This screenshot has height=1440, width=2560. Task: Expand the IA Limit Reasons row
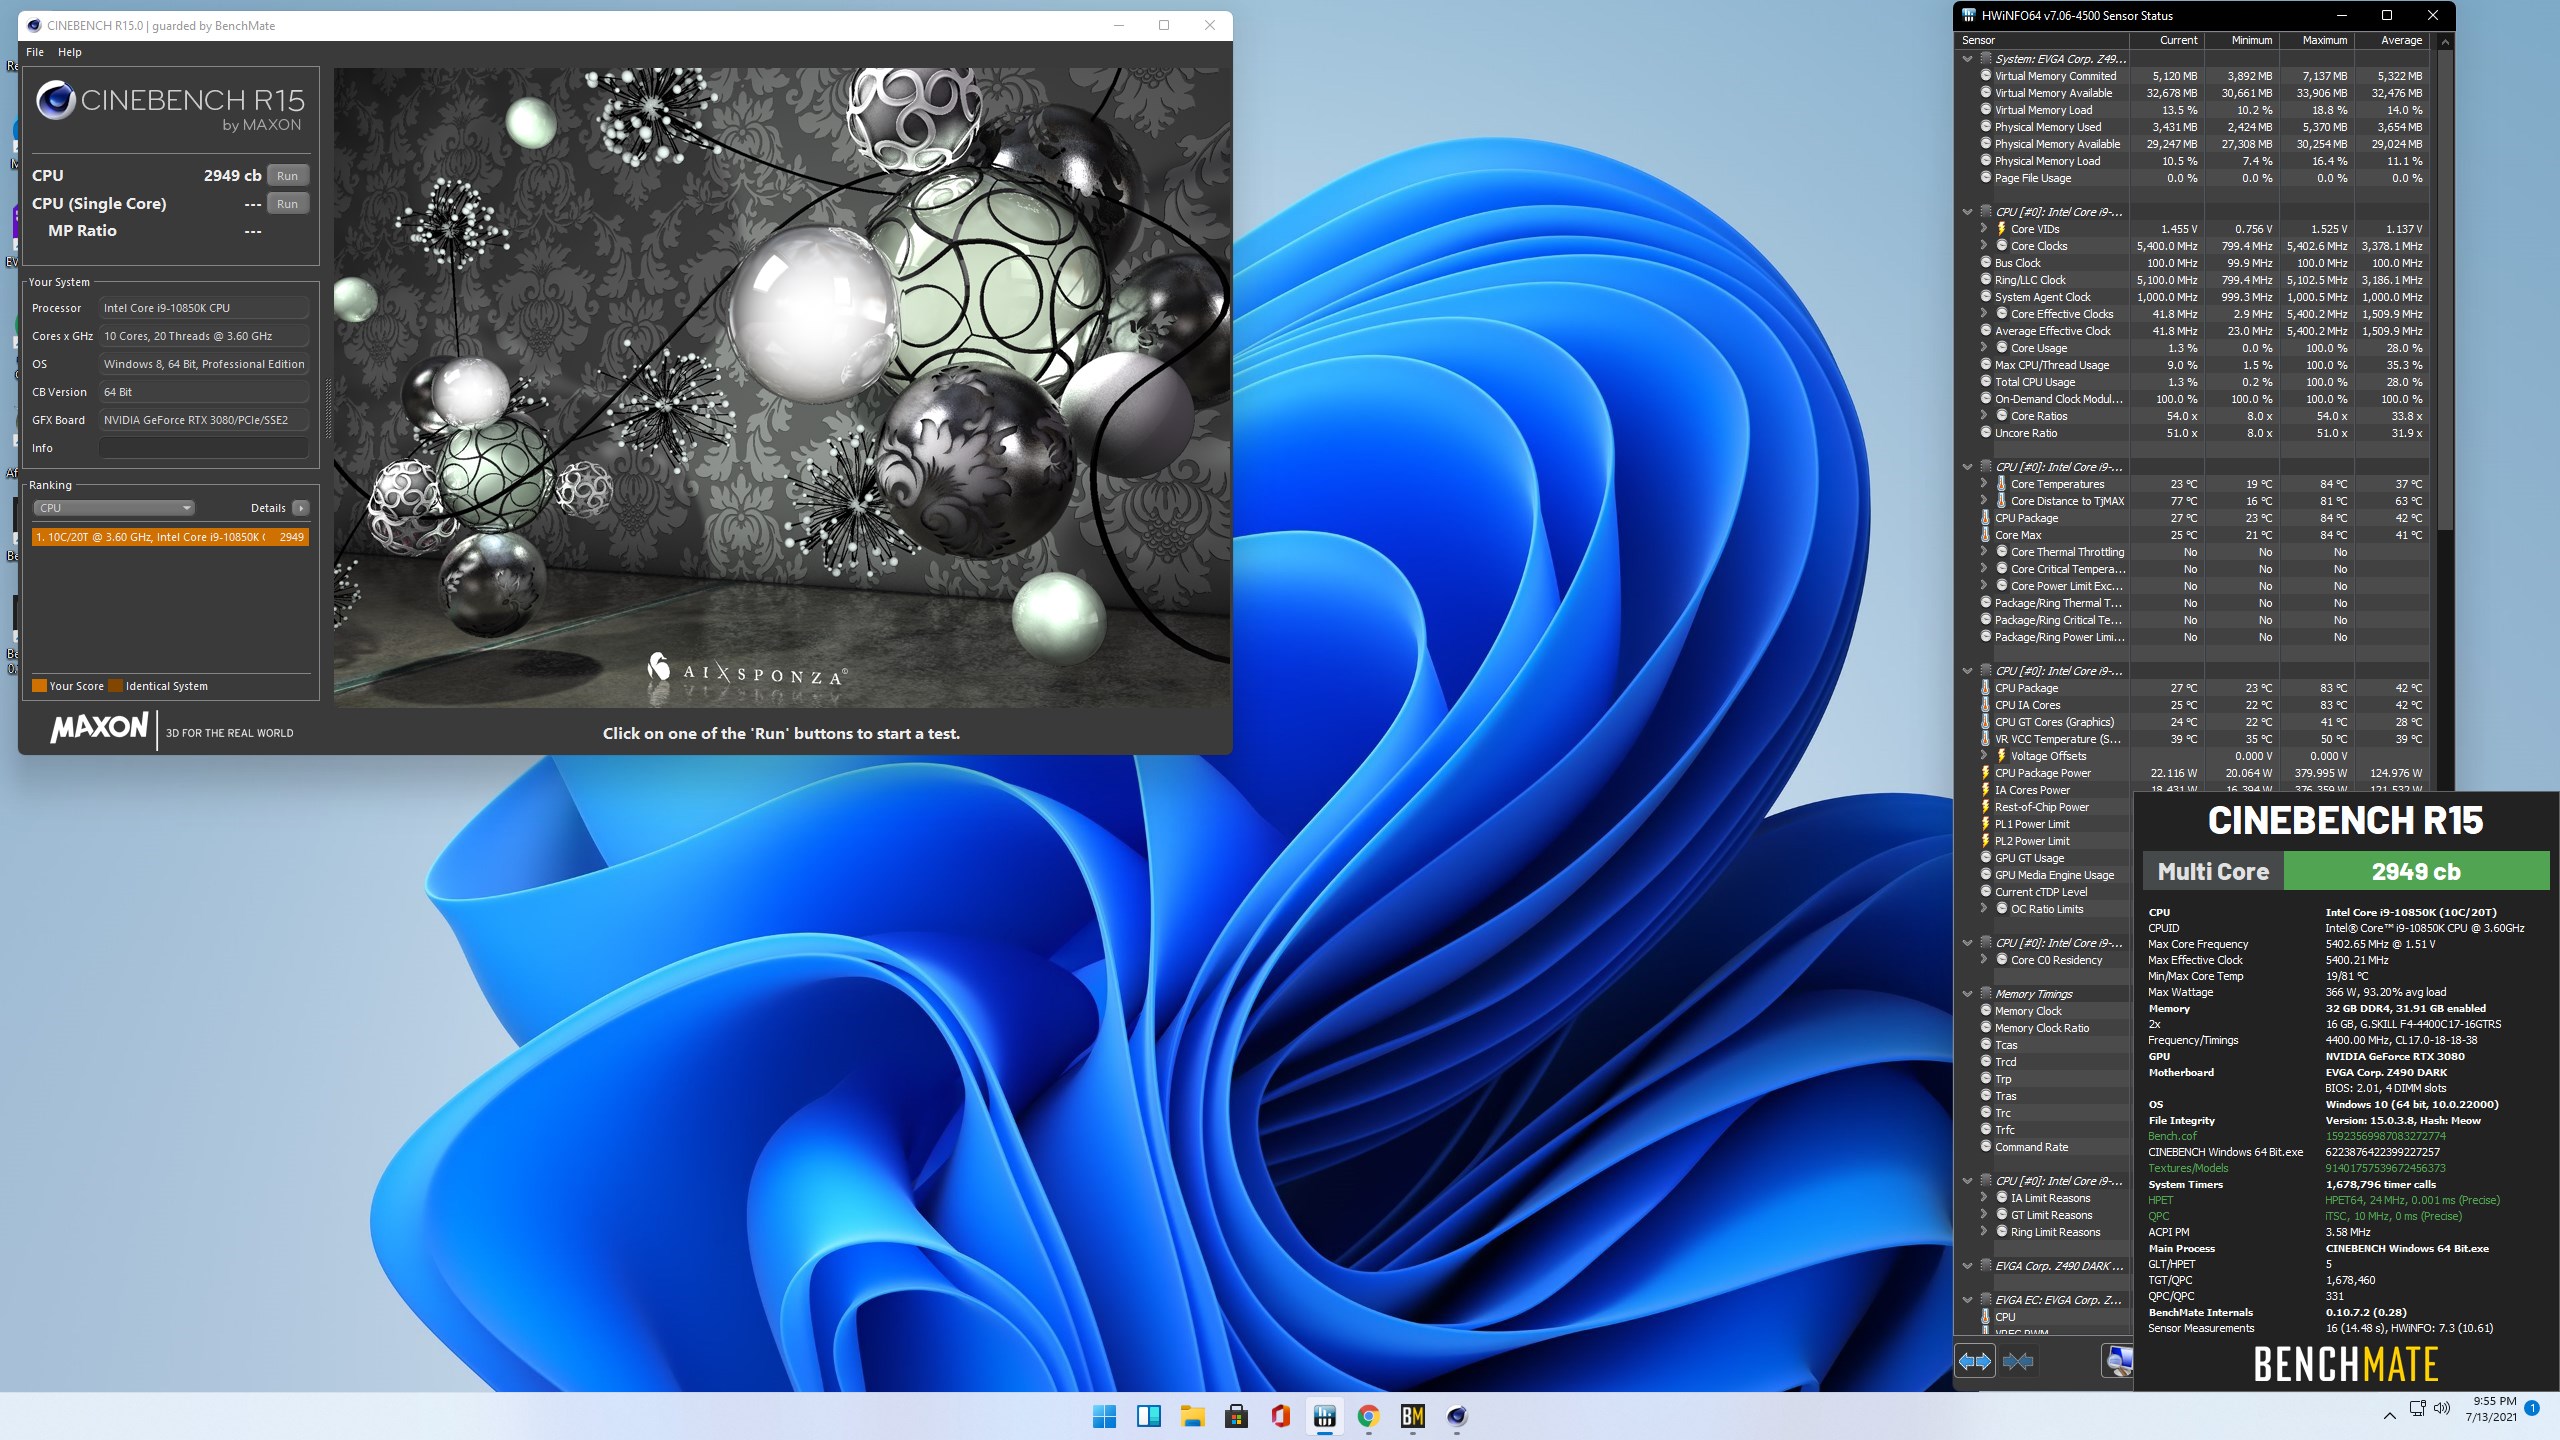1984,1198
